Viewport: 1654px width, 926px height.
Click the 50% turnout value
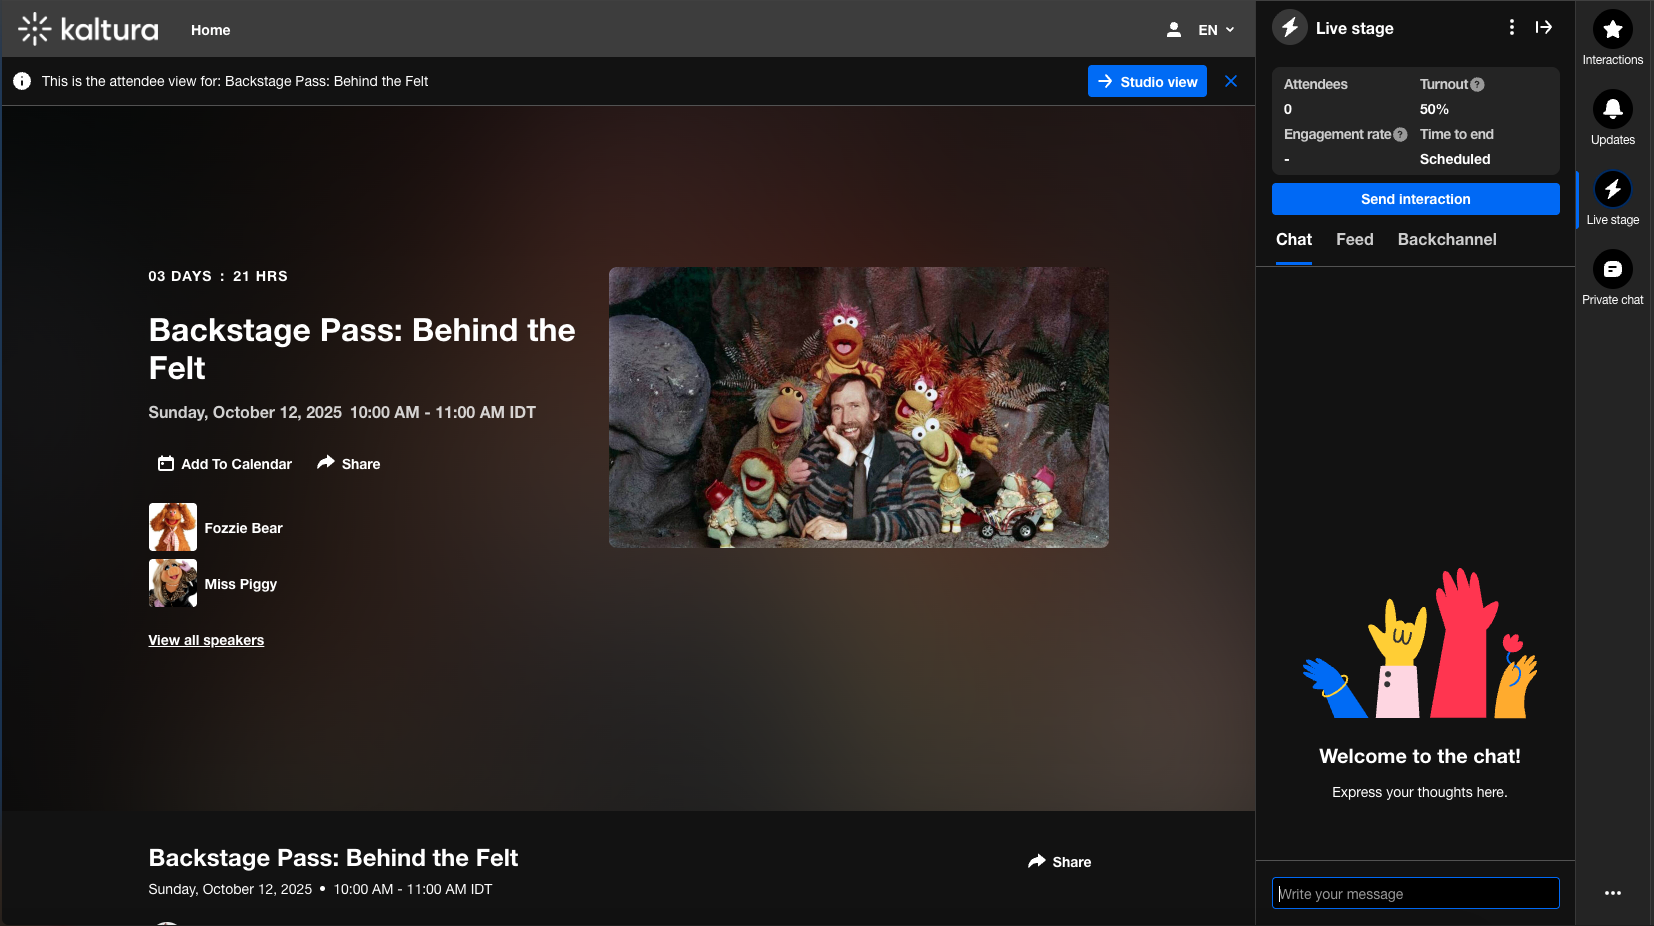tap(1434, 109)
